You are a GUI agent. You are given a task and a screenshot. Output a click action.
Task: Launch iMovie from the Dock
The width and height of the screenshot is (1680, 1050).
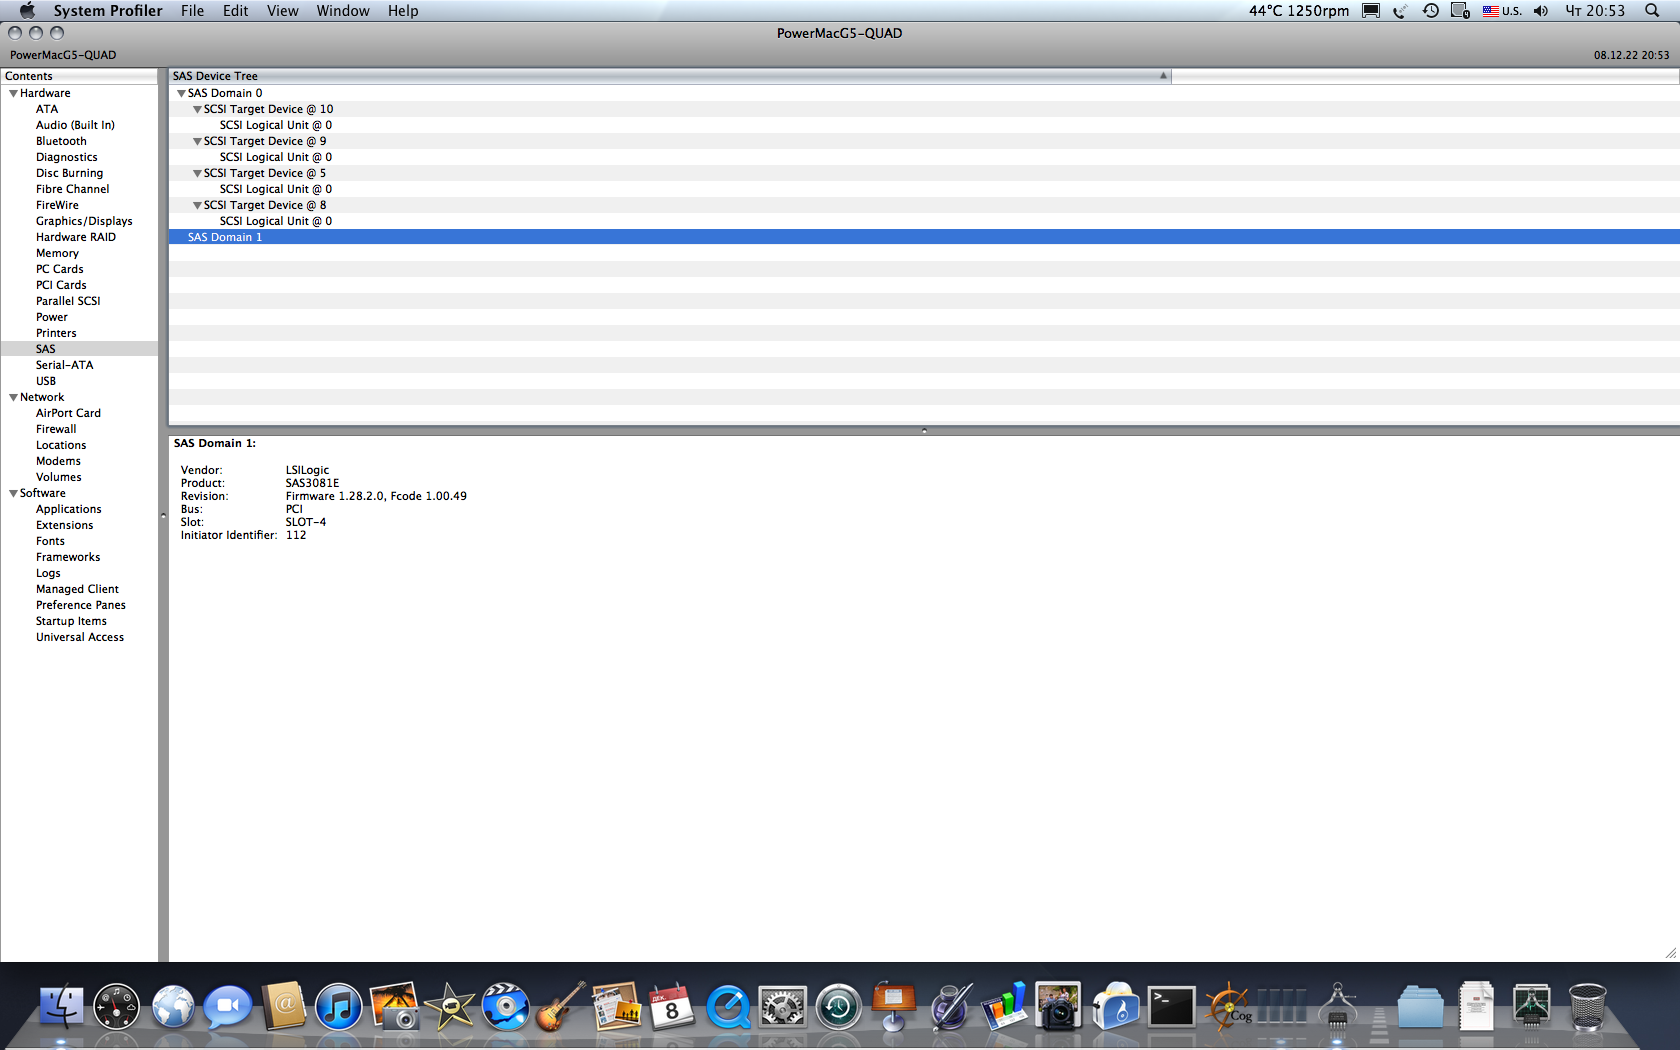click(x=450, y=1006)
